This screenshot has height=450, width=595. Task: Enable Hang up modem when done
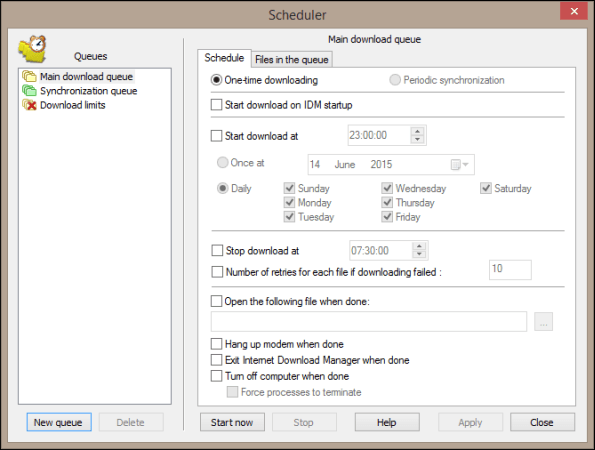(216, 344)
